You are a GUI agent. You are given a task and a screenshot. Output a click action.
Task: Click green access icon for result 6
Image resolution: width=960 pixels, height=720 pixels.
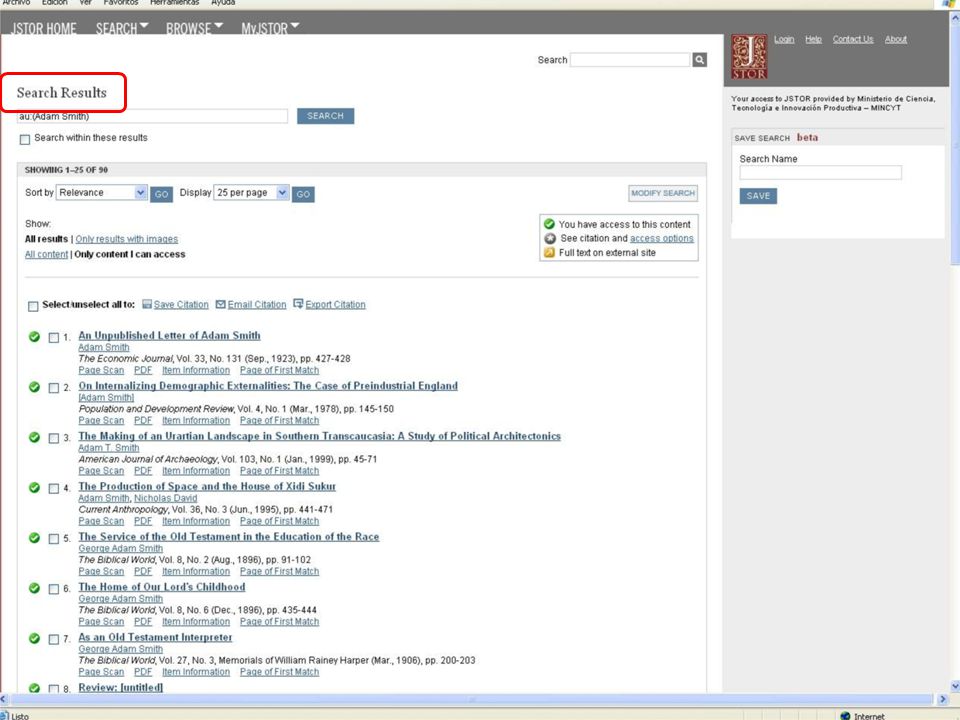[34, 587]
